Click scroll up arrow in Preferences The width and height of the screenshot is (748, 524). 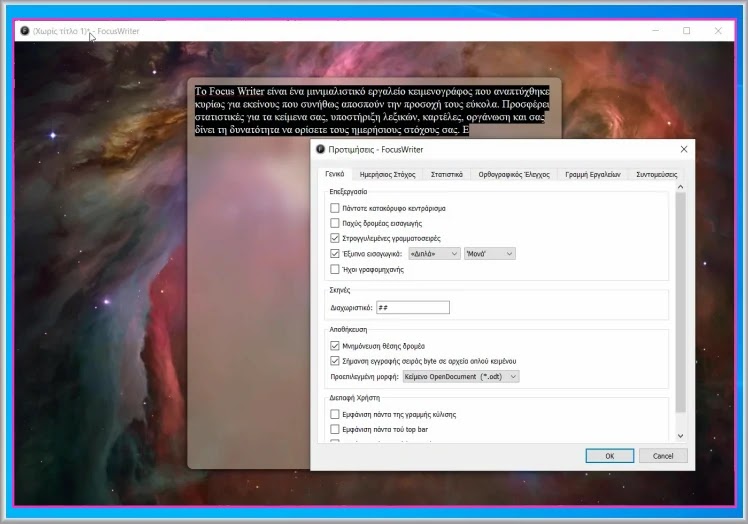[x=681, y=187]
